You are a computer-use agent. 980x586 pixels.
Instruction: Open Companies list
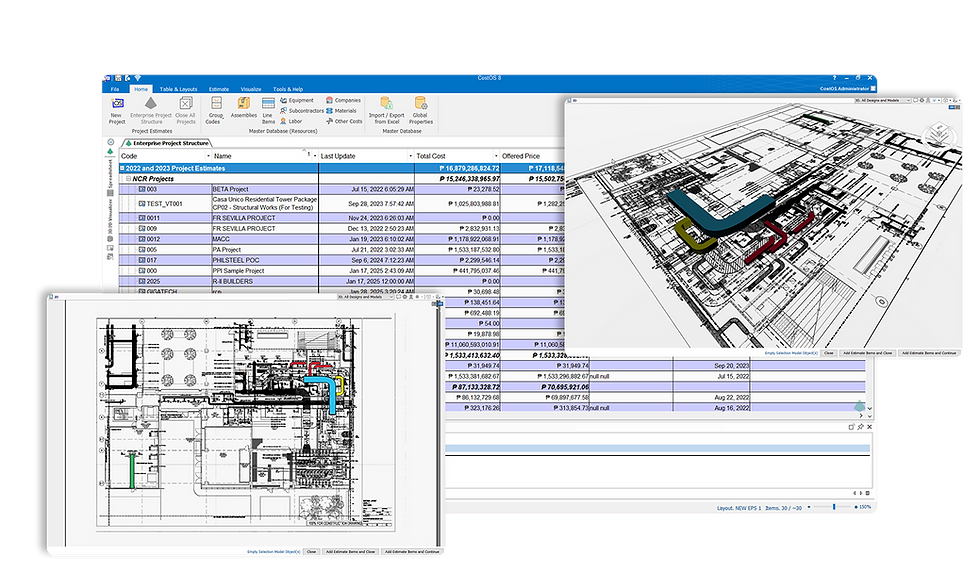point(343,100)
